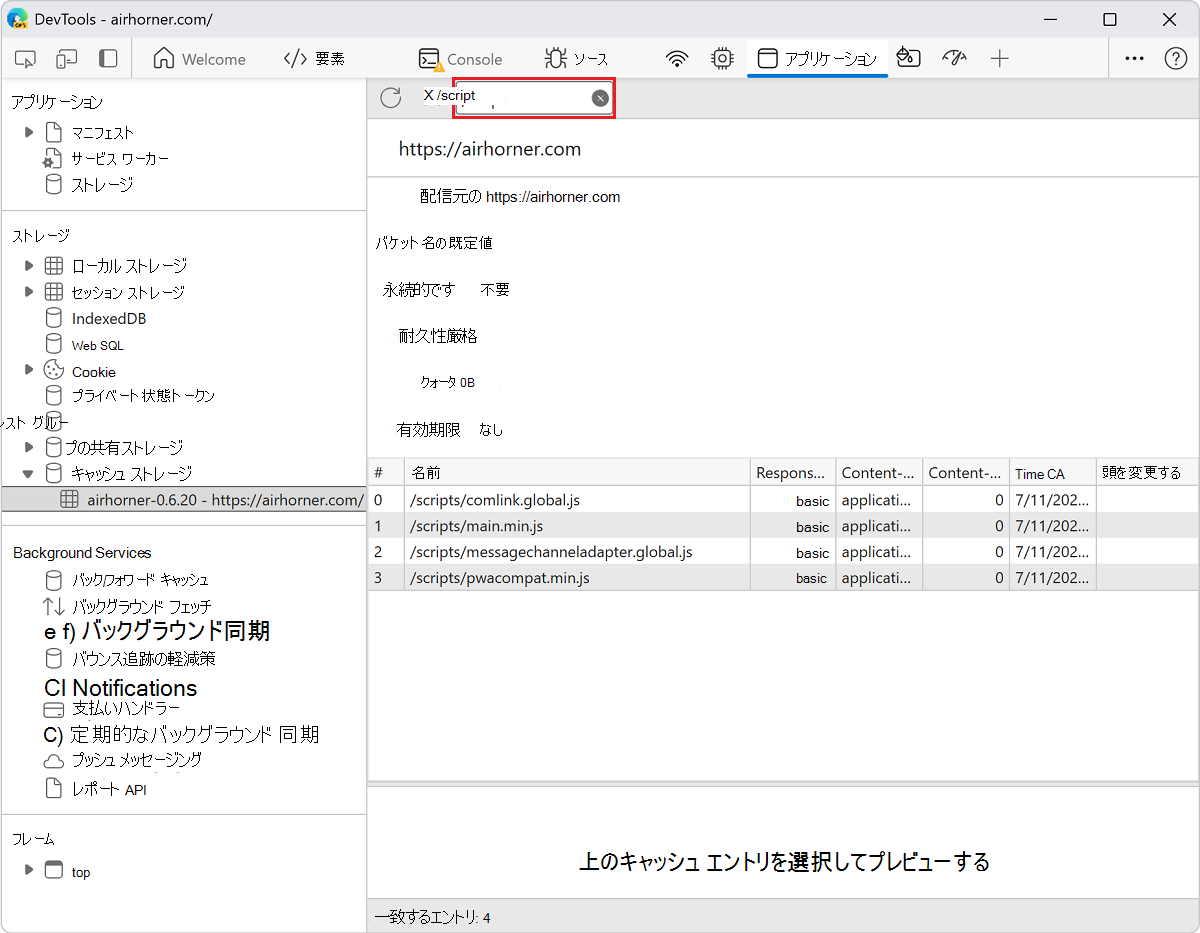Clear the /script filter text
The width and height of the screenshot is (1200, 933).
point(600,97)
